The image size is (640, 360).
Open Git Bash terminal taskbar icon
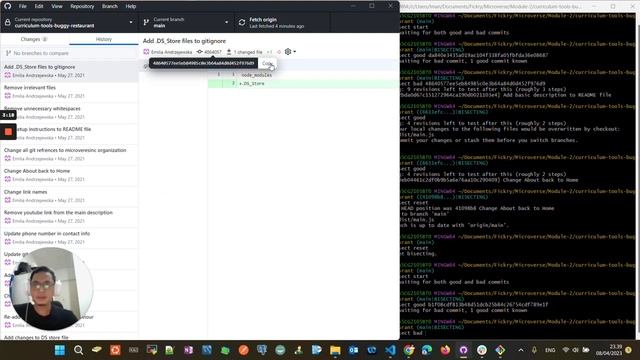coord(500,350)
